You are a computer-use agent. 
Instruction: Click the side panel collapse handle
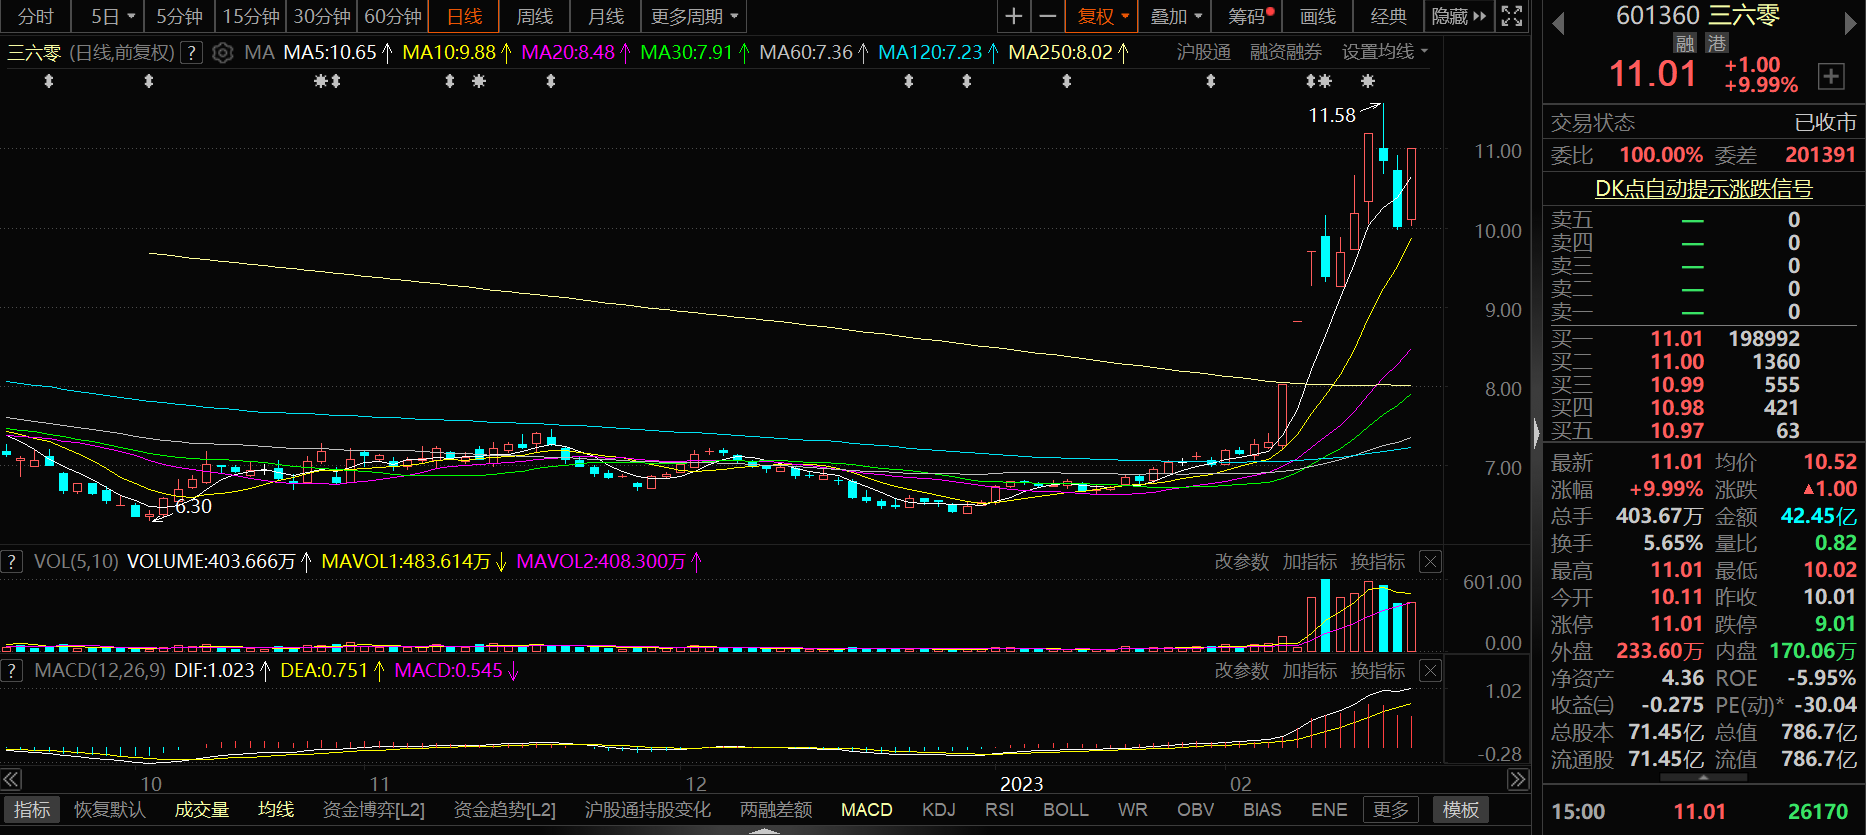[x=1537, y=432]
